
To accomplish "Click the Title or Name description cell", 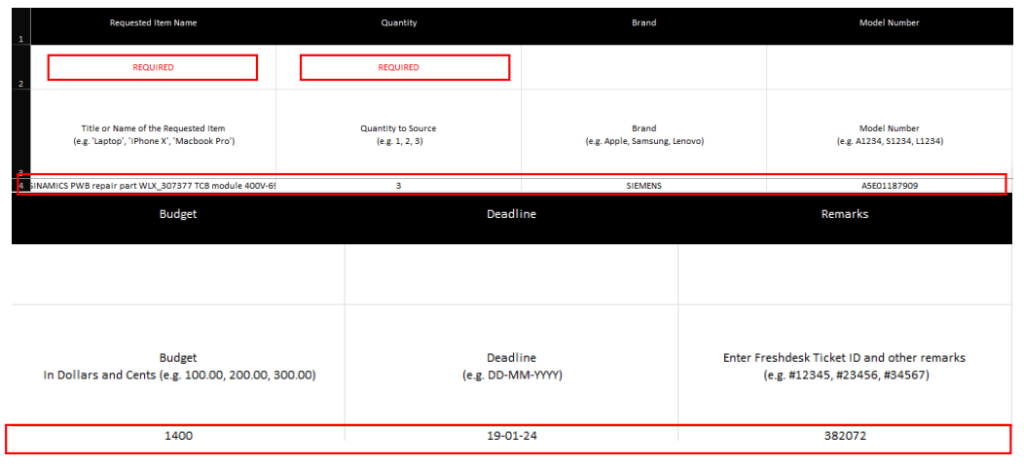I will point(153,134).
